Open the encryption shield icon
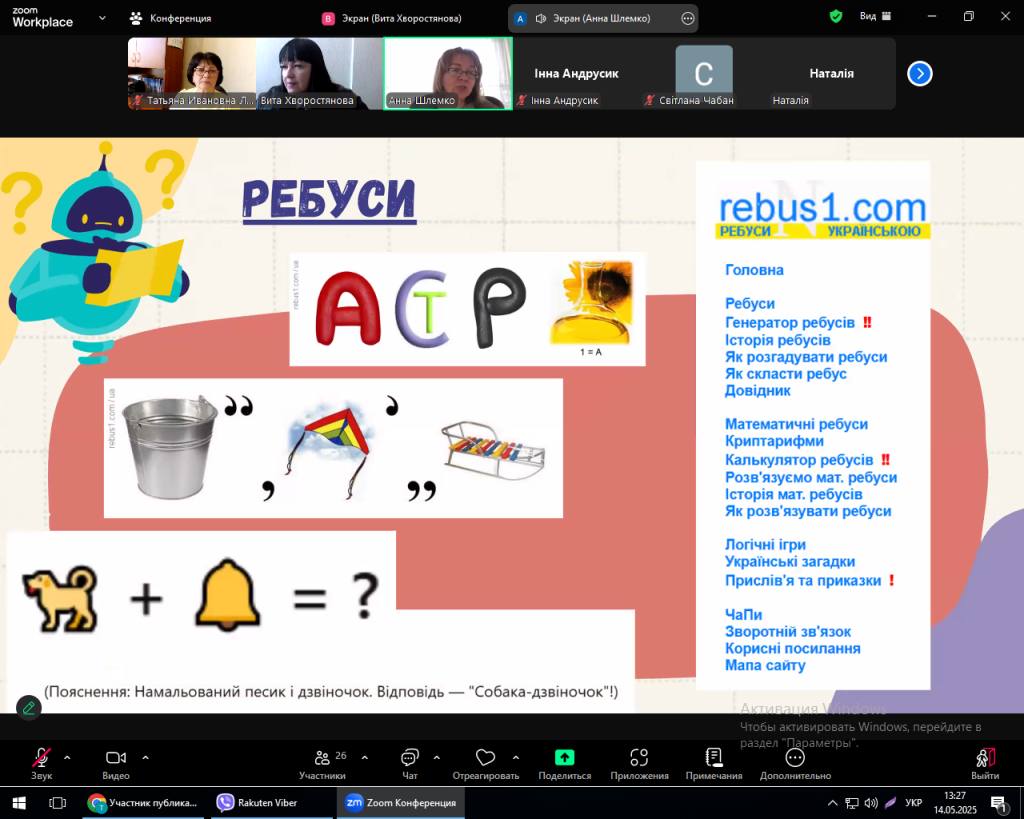Image resolution: width=1024 pixels, height=819 pixels. 836,16
